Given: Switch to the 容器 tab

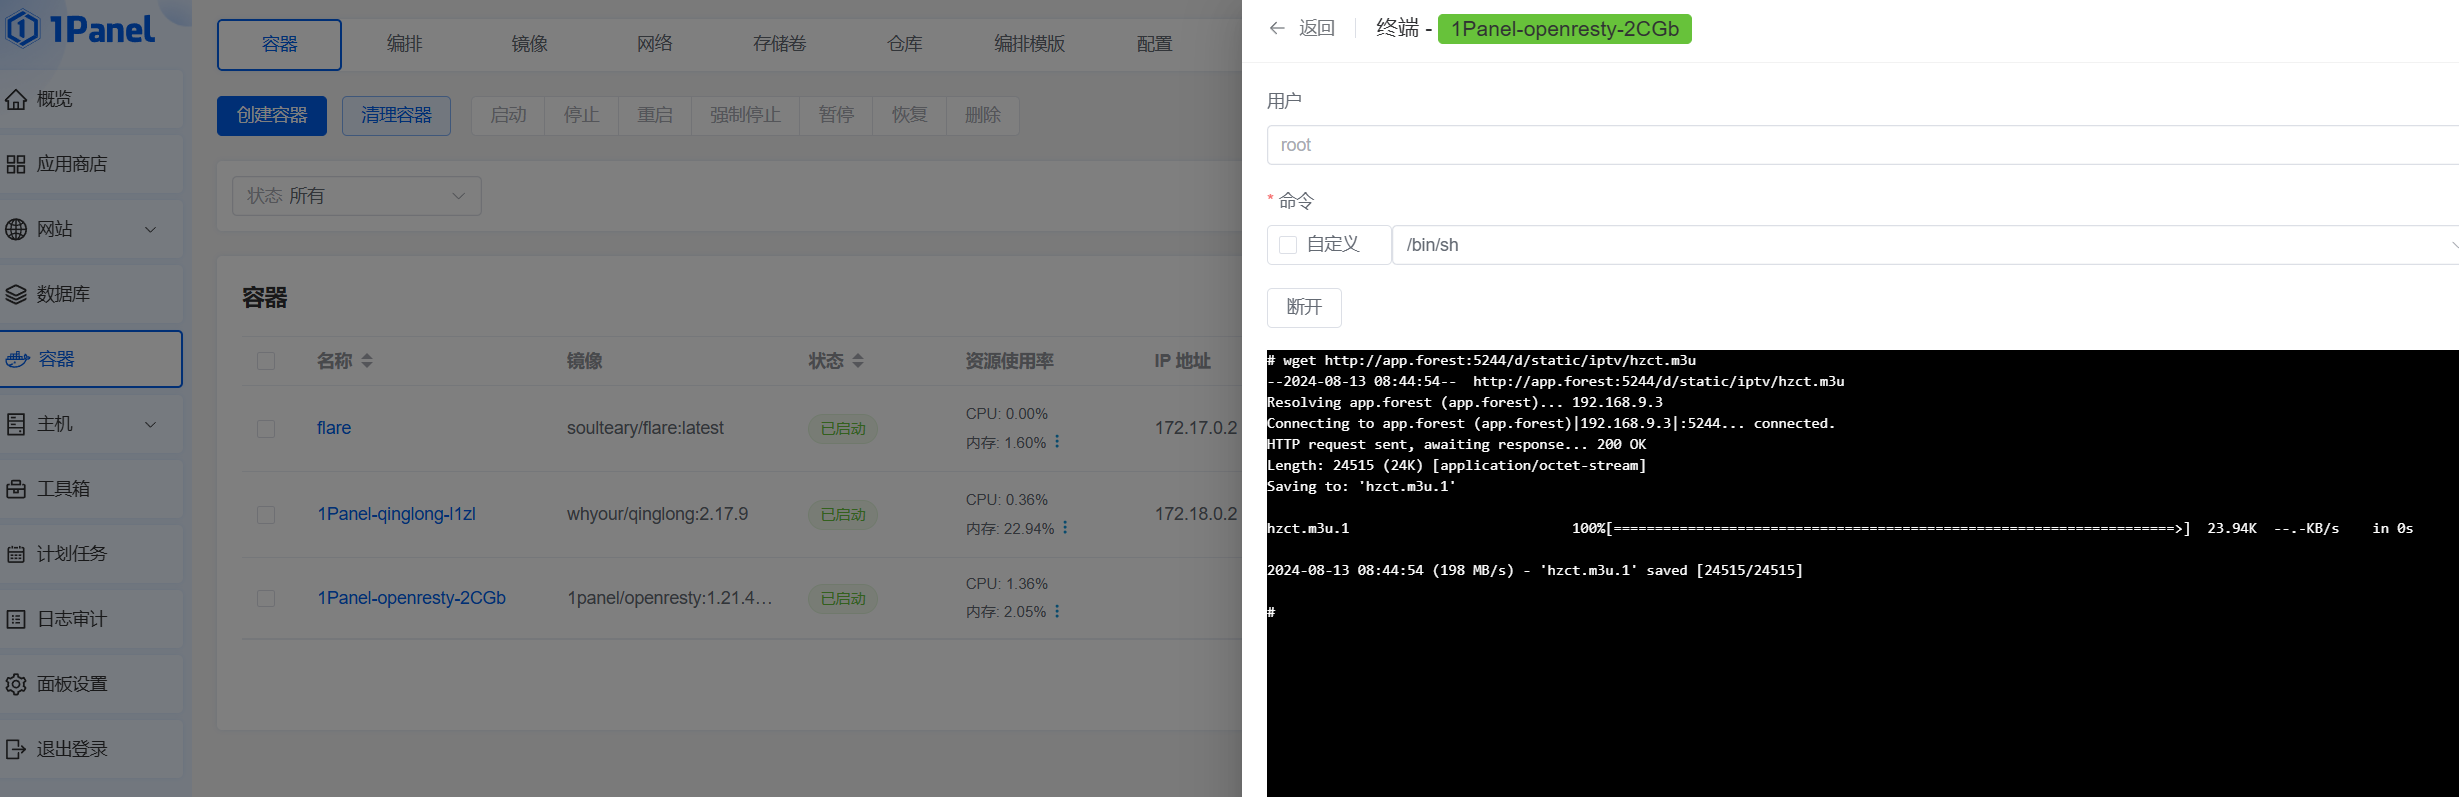Looking at the screenshot, I should (279, 44).
